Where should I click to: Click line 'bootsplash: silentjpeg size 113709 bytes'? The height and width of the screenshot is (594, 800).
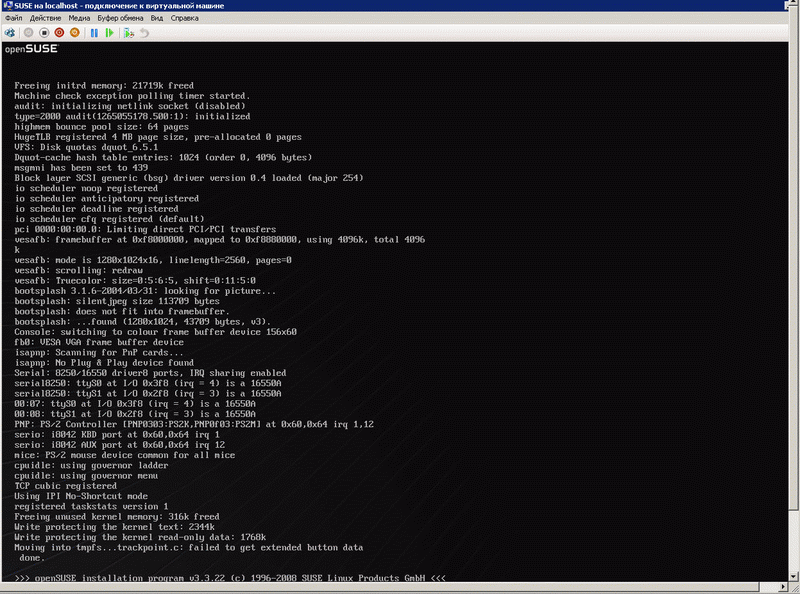117,301
